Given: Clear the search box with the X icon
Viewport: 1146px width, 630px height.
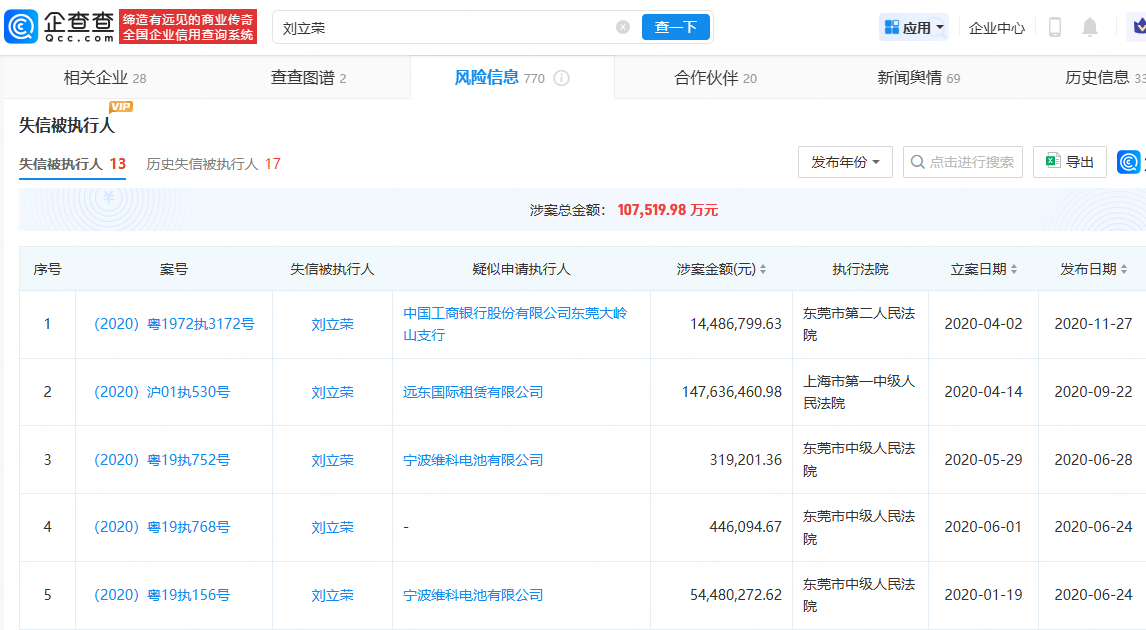Looking at the screenshot, I should coord(623,28).
